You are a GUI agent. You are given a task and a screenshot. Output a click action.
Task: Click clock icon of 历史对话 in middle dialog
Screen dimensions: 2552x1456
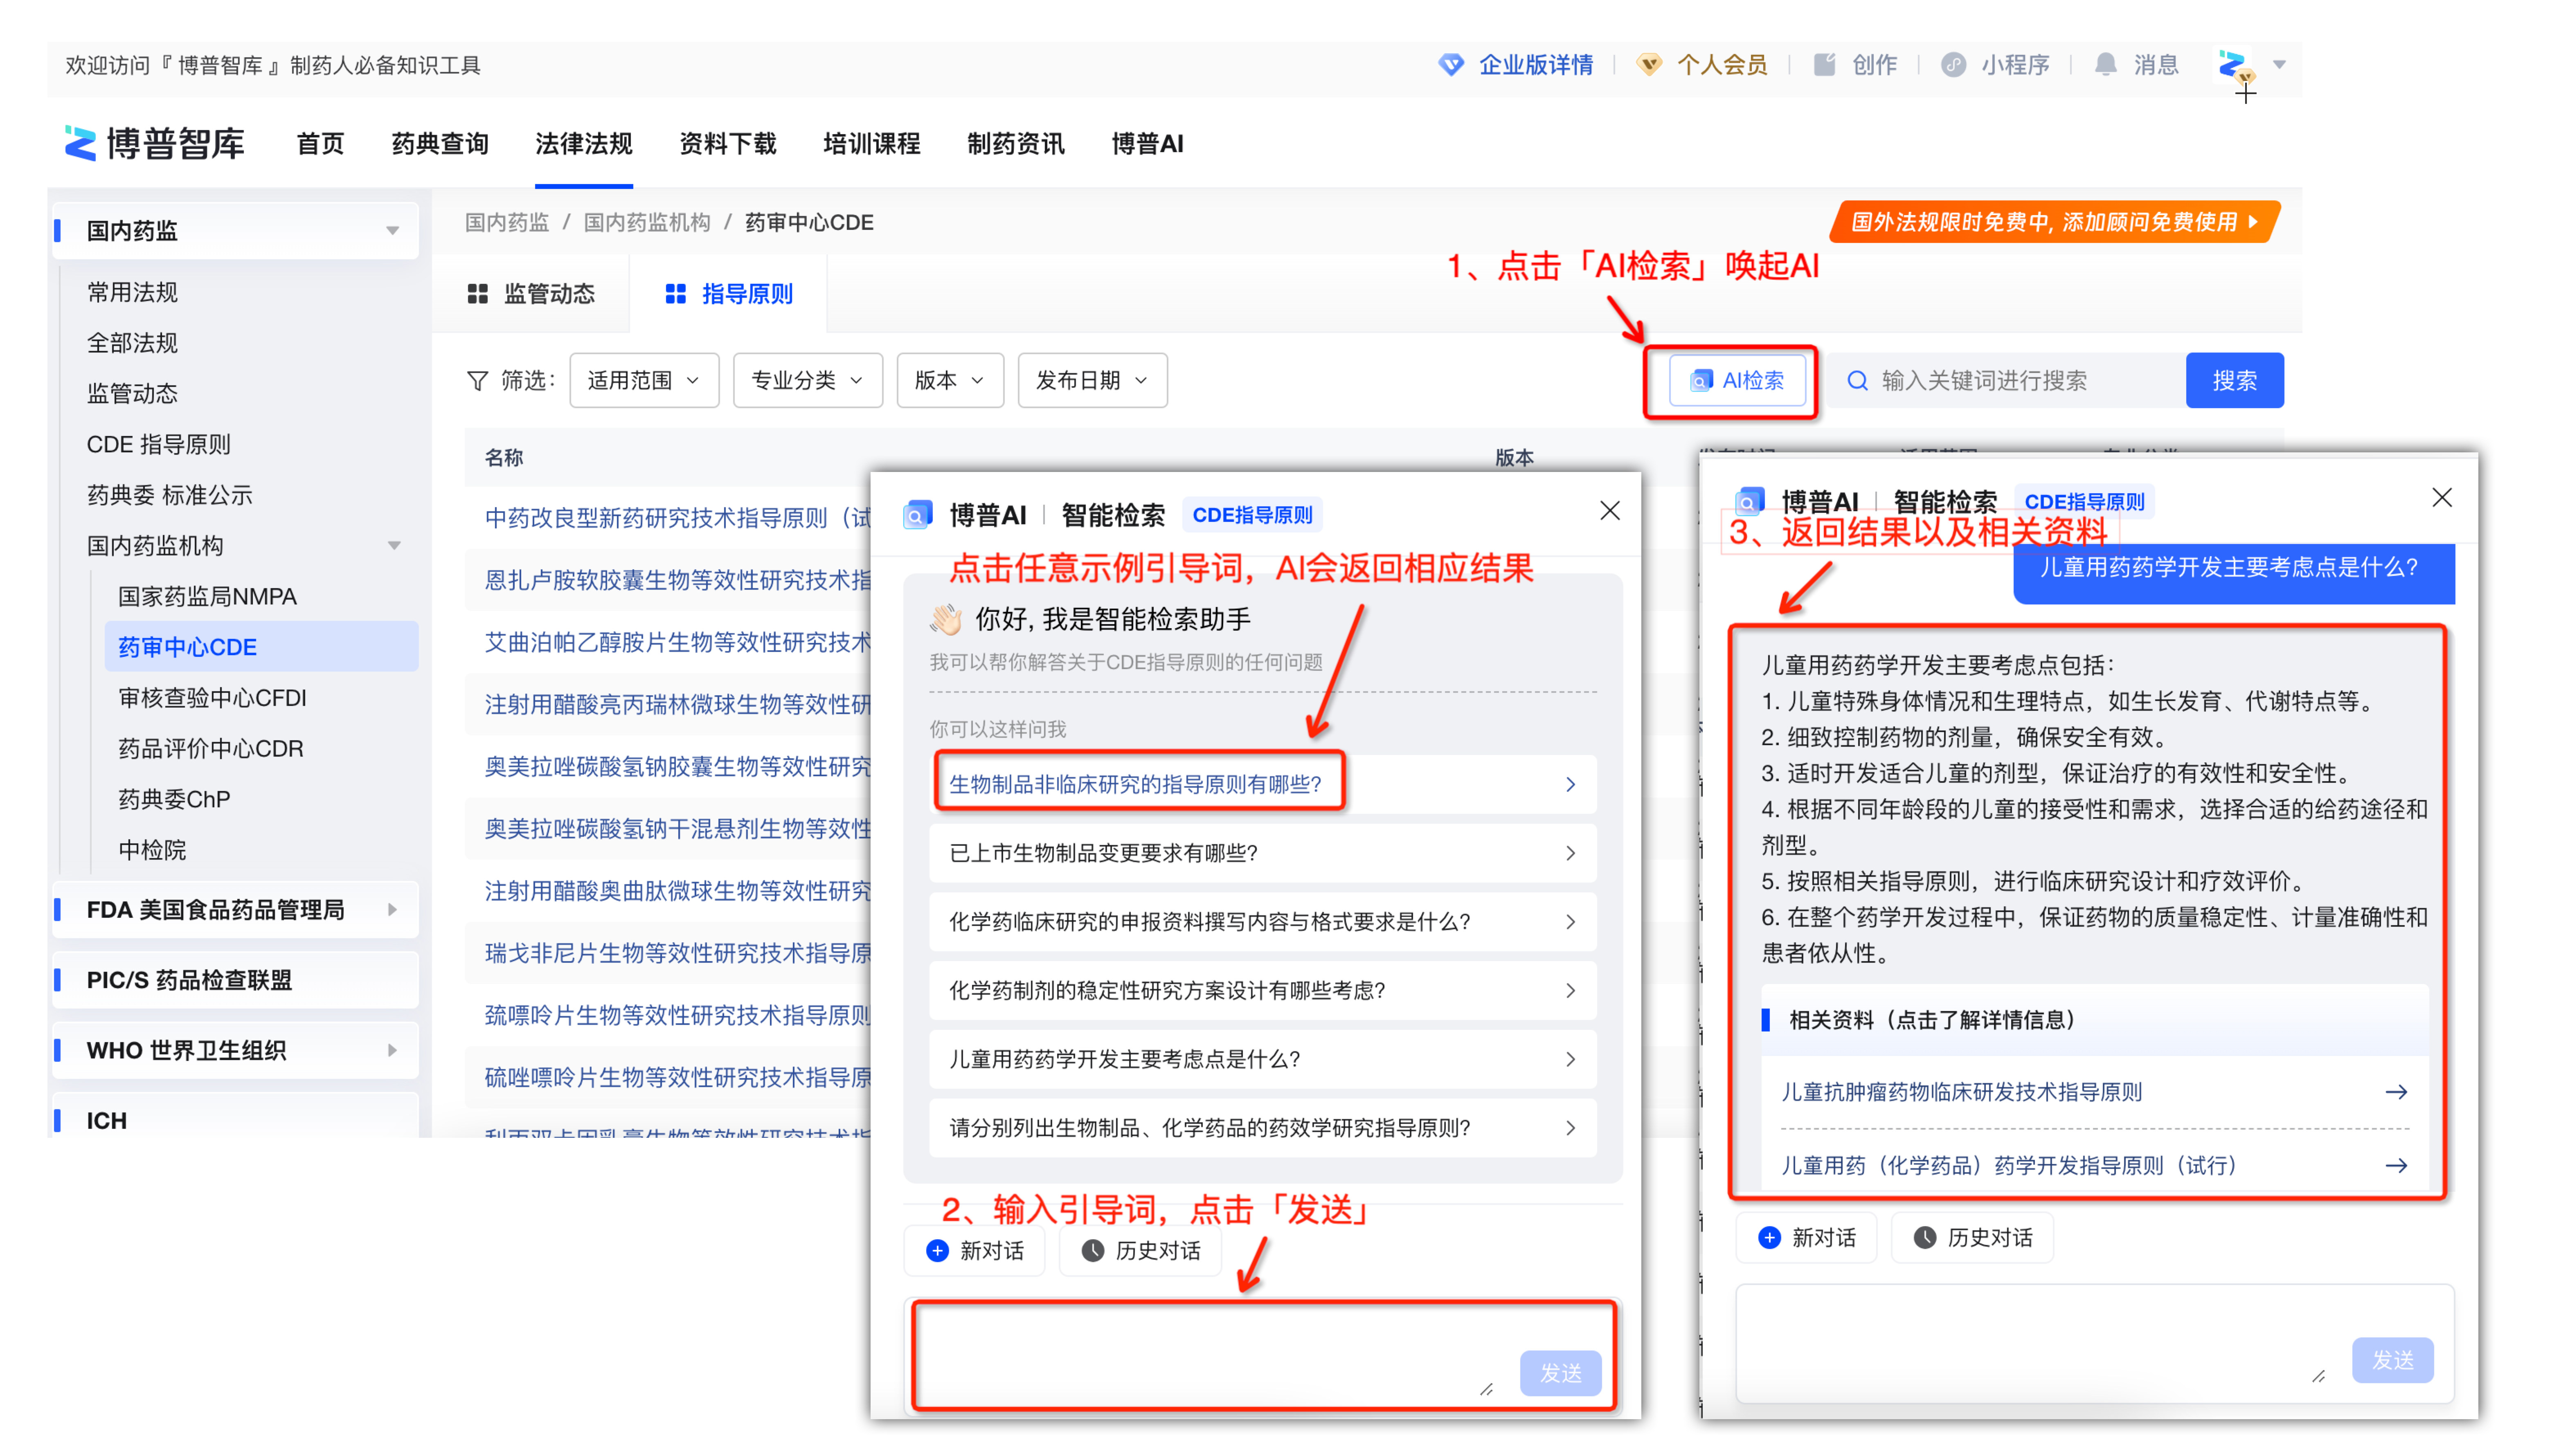point(1093,1251)
